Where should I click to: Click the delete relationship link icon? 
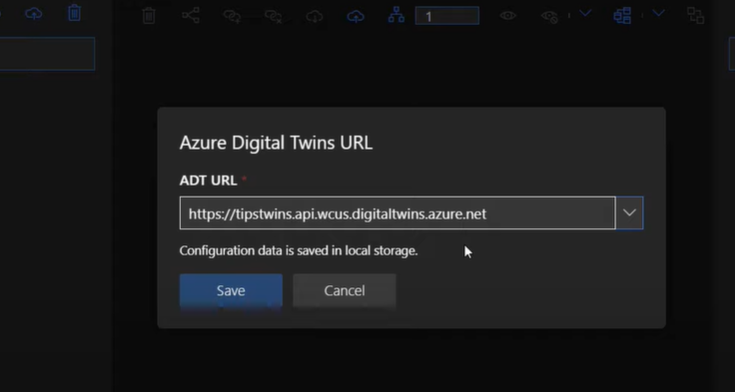[x=273, y=16]
